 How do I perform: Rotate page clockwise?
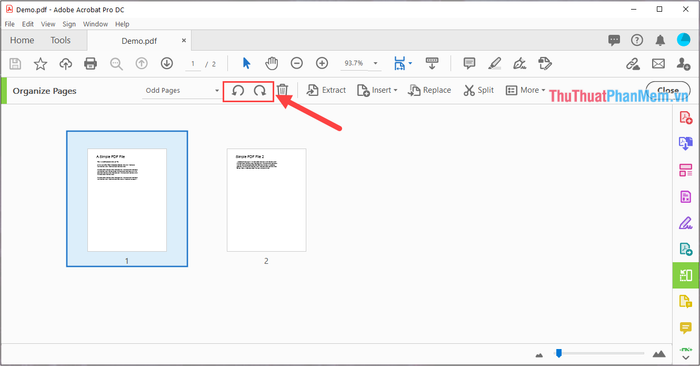point(259,91)
